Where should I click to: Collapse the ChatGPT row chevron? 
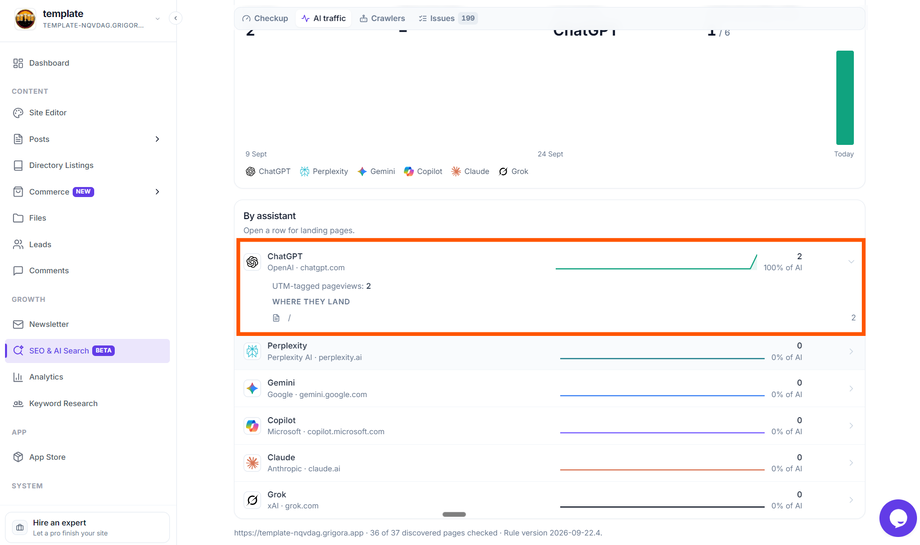851,262
